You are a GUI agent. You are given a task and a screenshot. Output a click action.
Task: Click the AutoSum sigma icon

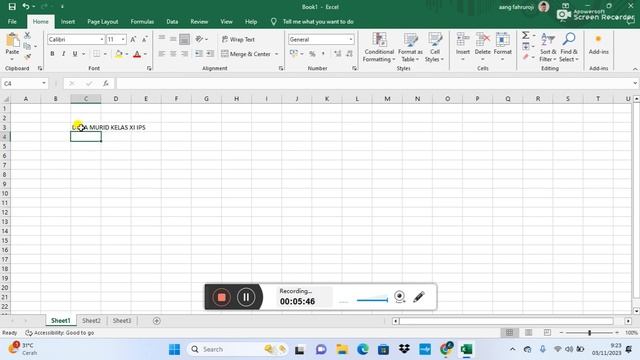point(526,36)
